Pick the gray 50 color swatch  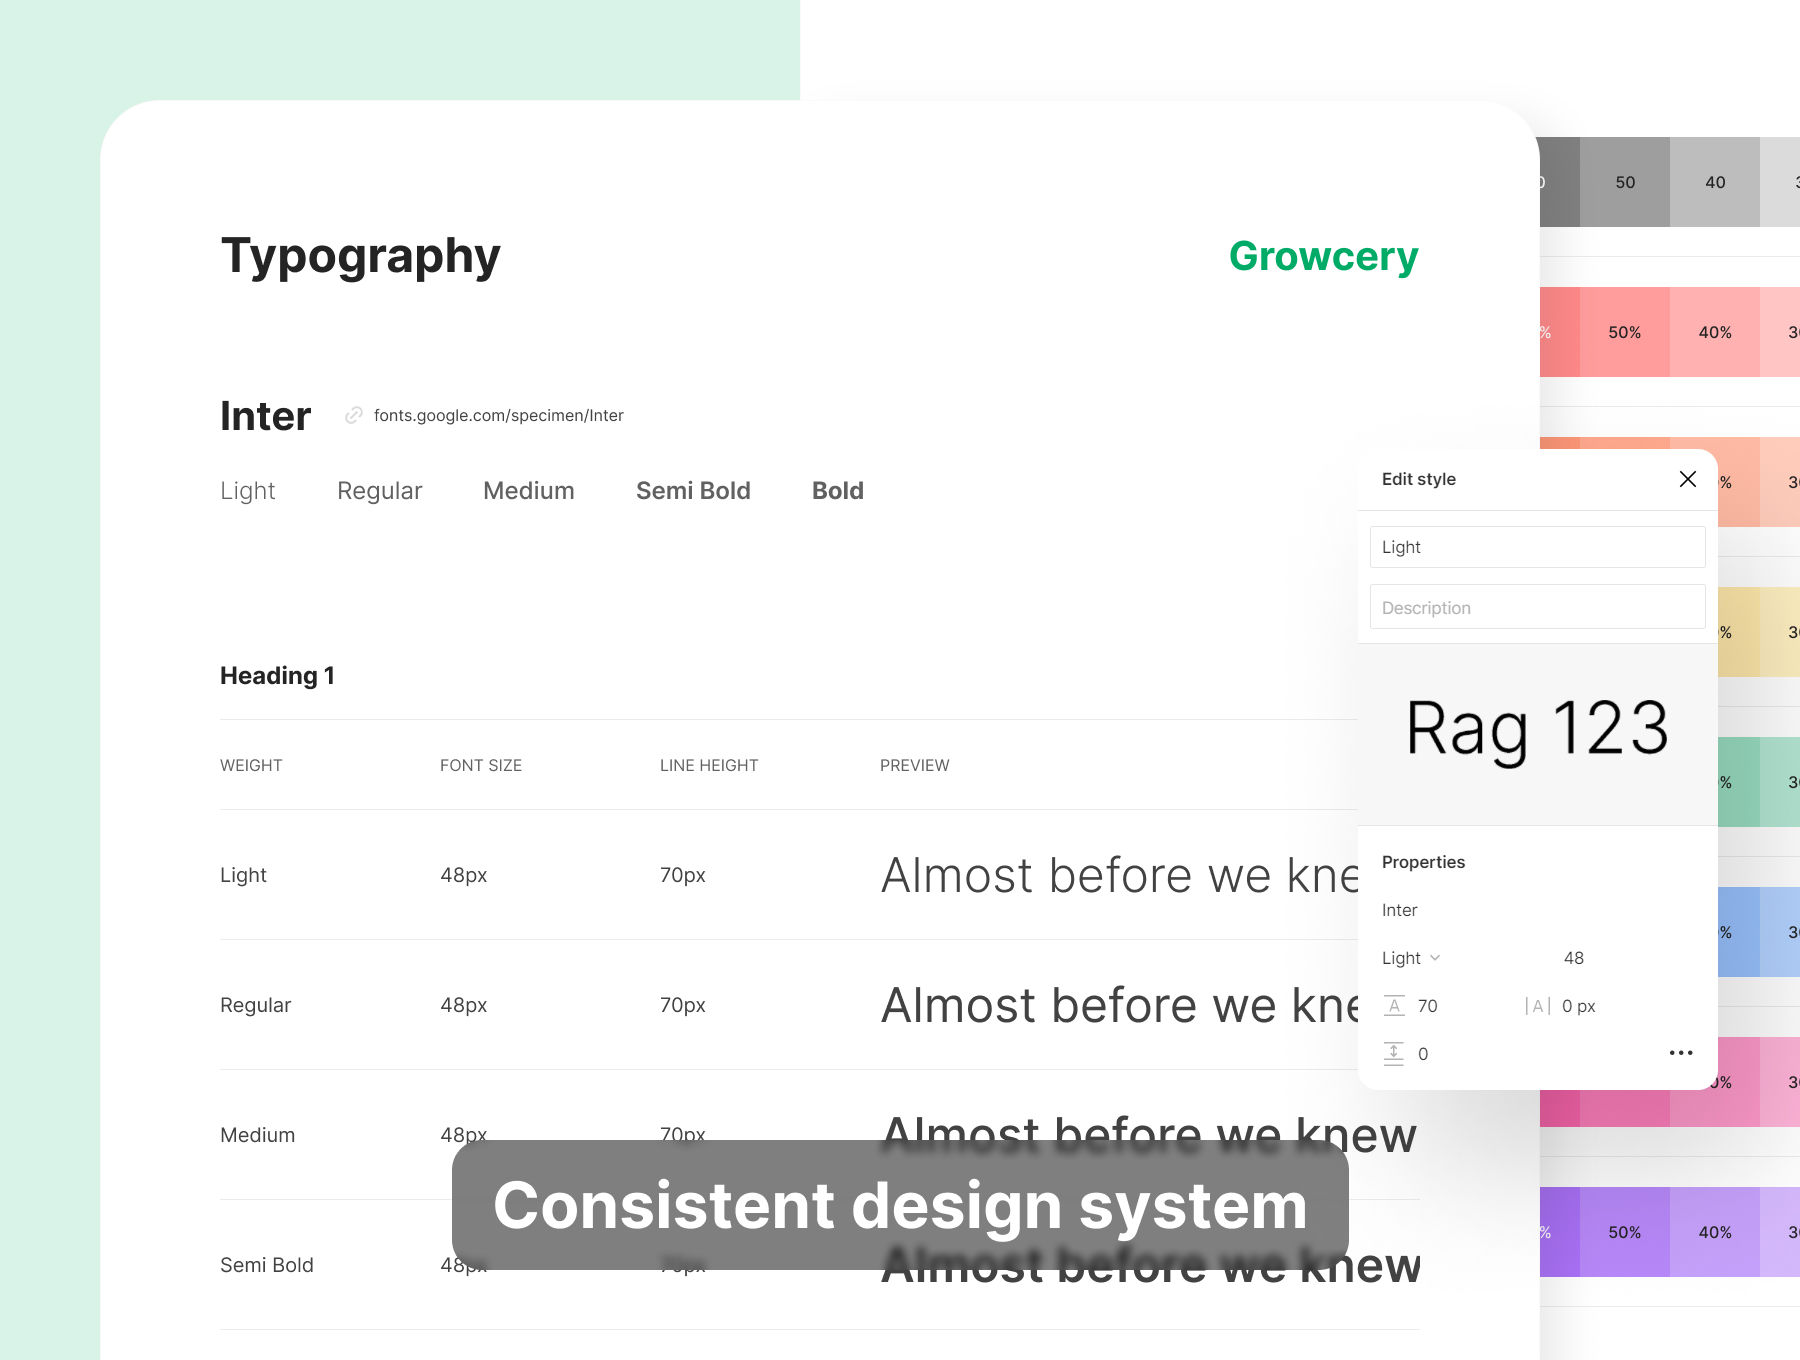click(1624, 182)
